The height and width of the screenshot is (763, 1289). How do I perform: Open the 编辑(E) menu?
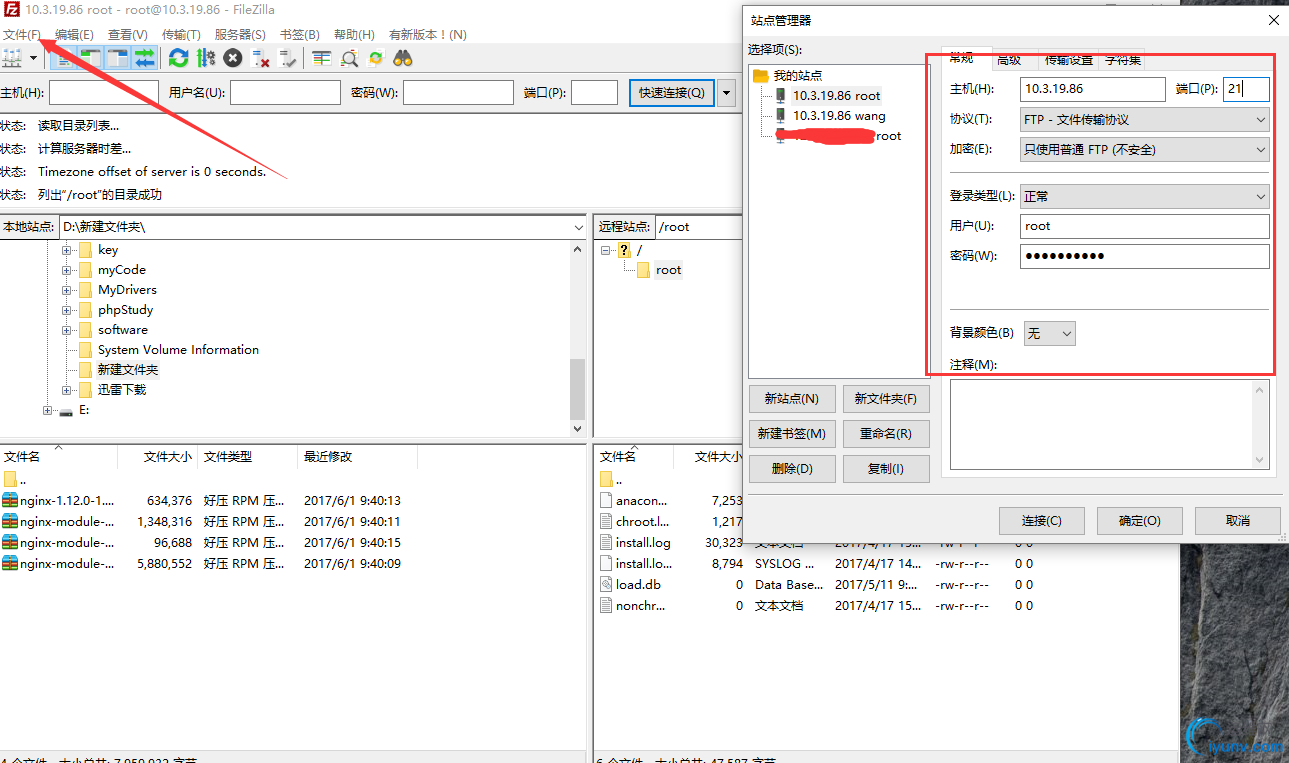coord(75,34)
